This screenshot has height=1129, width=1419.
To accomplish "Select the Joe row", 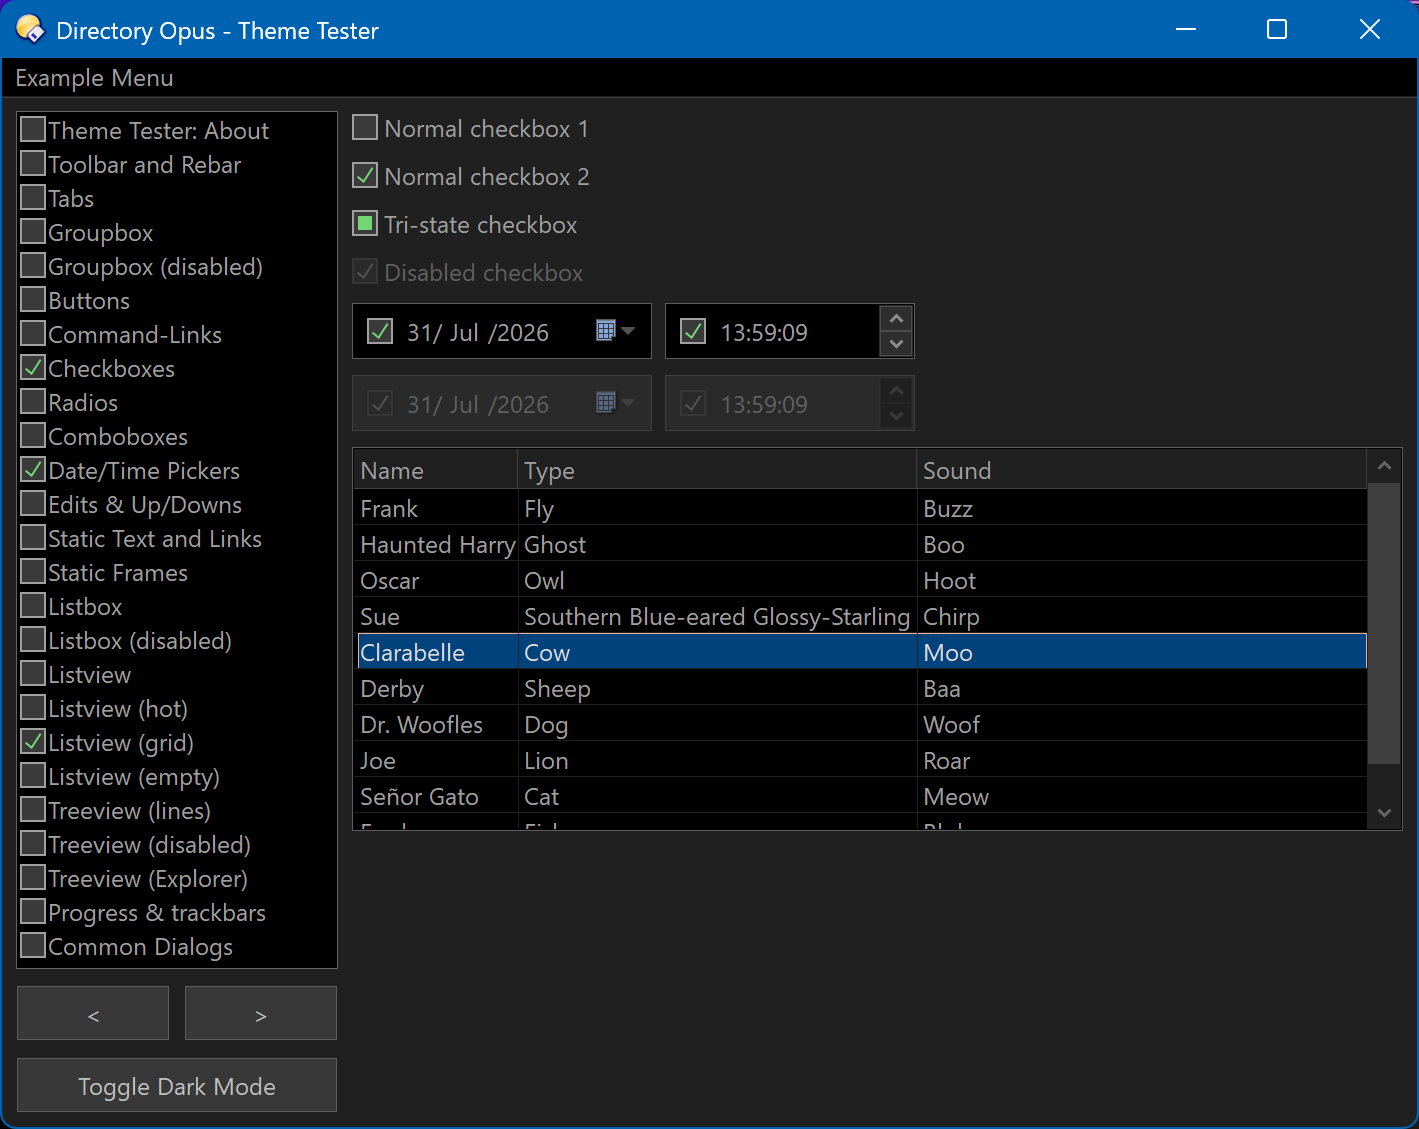I will point(860,760).
